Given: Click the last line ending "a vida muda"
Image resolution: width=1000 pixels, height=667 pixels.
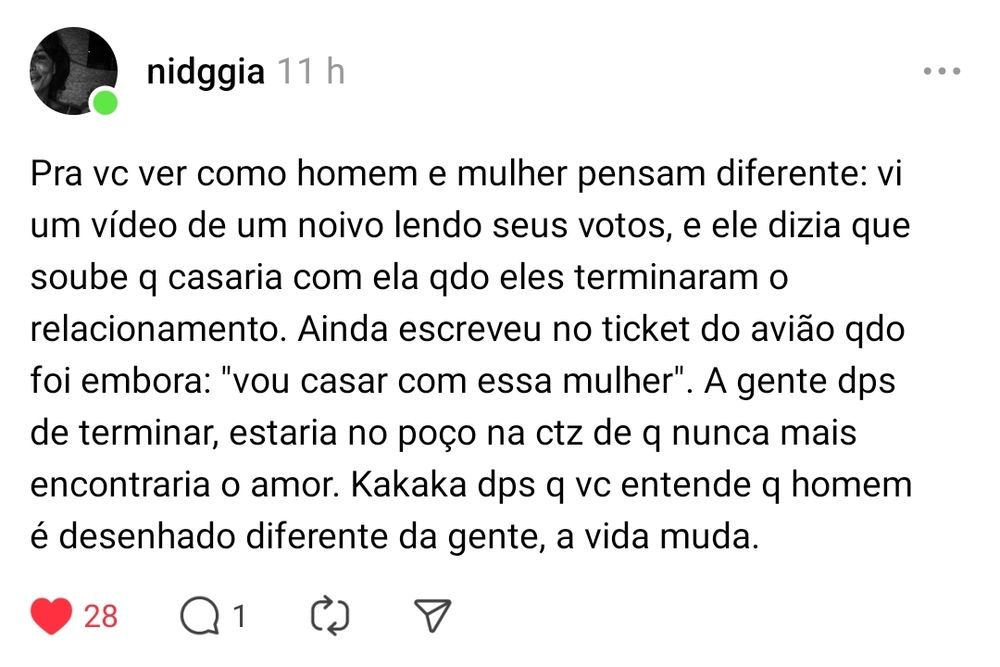Looking at the screenshot, I should (390, 539).
